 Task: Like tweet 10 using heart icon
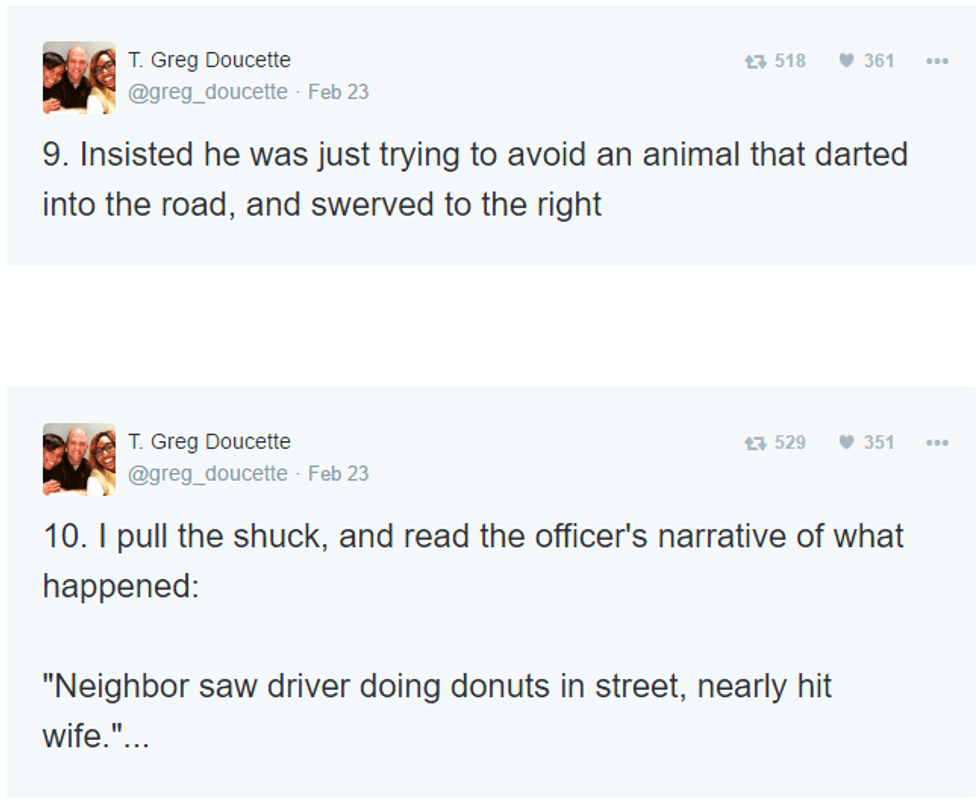tap(847, 443)
